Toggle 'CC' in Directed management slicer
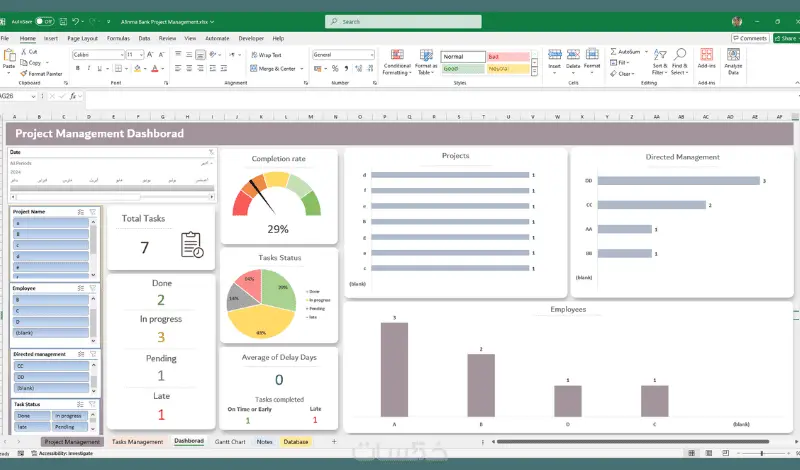Screen dimensions: 800x470 (x=51, y=366)
